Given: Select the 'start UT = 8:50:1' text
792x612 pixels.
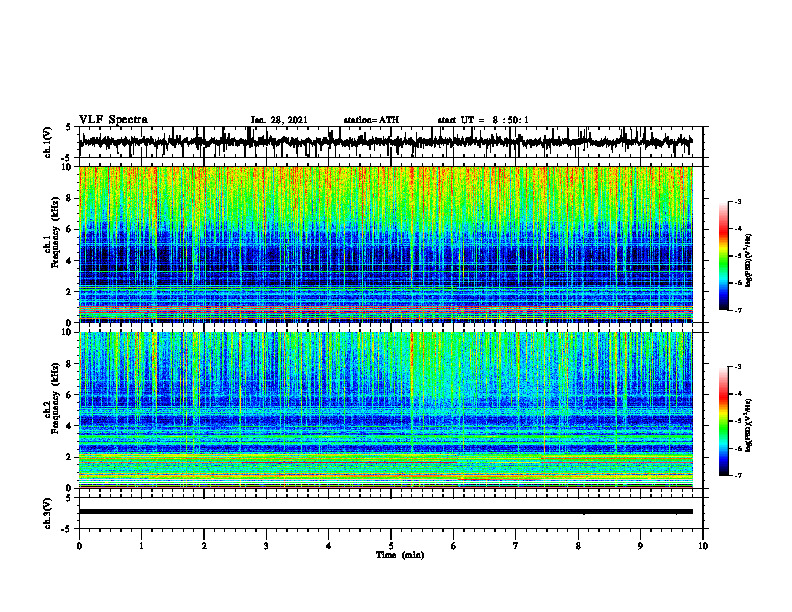Looking at the screenshot, I should click(483, 120).
